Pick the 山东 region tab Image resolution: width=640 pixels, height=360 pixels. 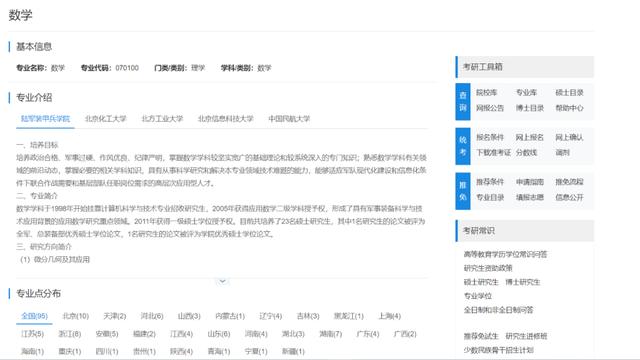[219, 334]
